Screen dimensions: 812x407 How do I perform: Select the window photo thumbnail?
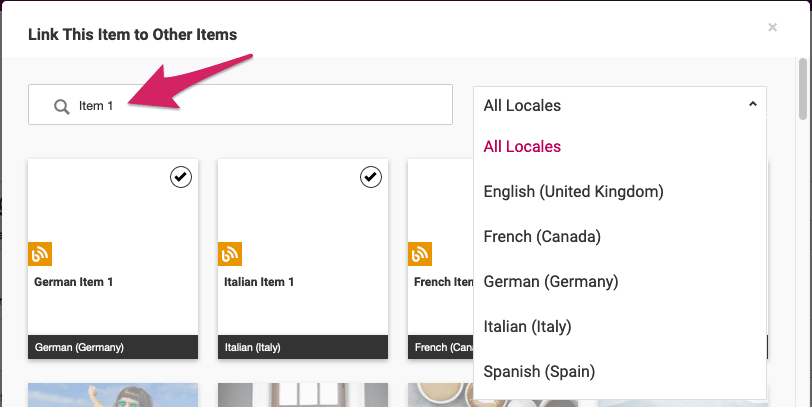pyautogui.click(x=303, y=395)
